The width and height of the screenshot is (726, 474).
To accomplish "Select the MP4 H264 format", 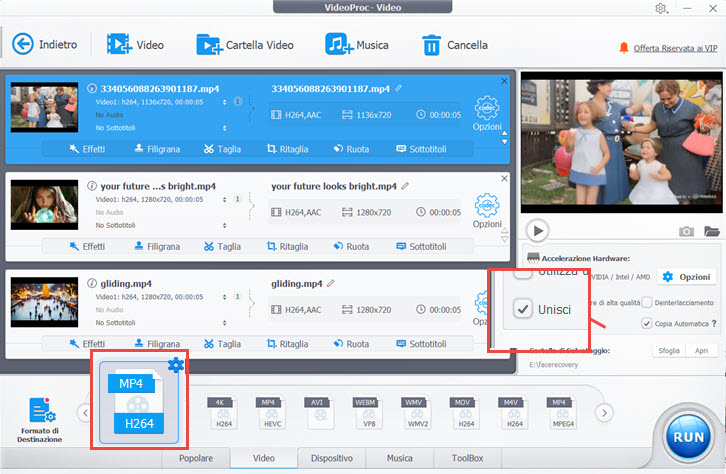I will click(x=139, y=403).
